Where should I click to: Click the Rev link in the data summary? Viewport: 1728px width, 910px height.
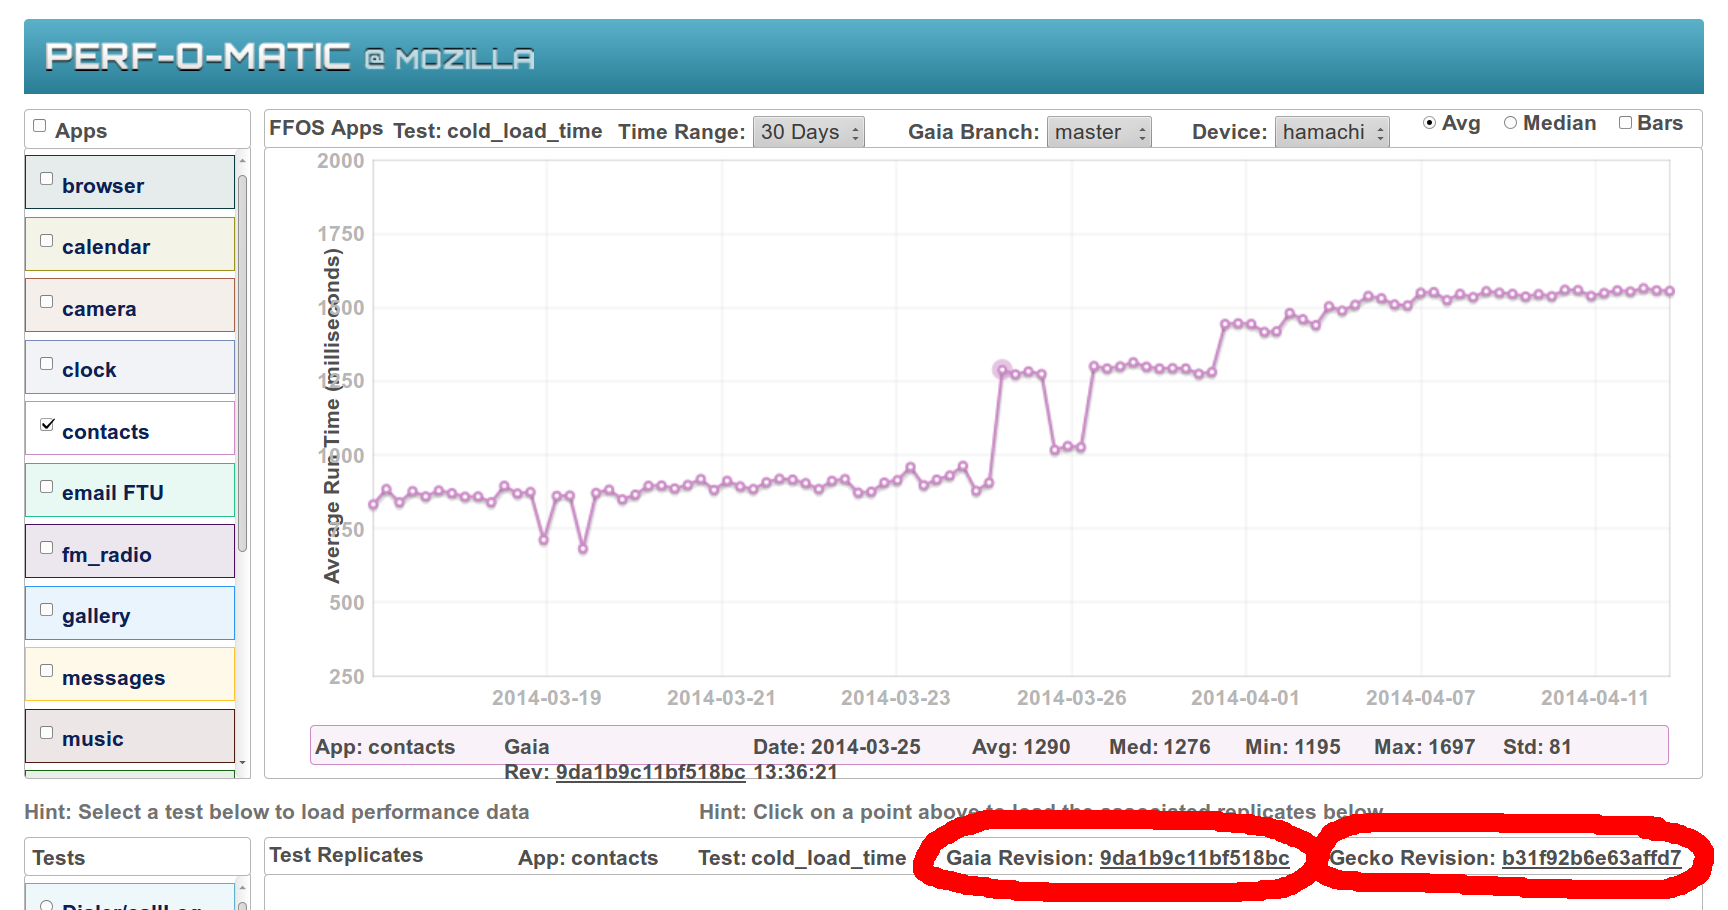click(650, 772)
